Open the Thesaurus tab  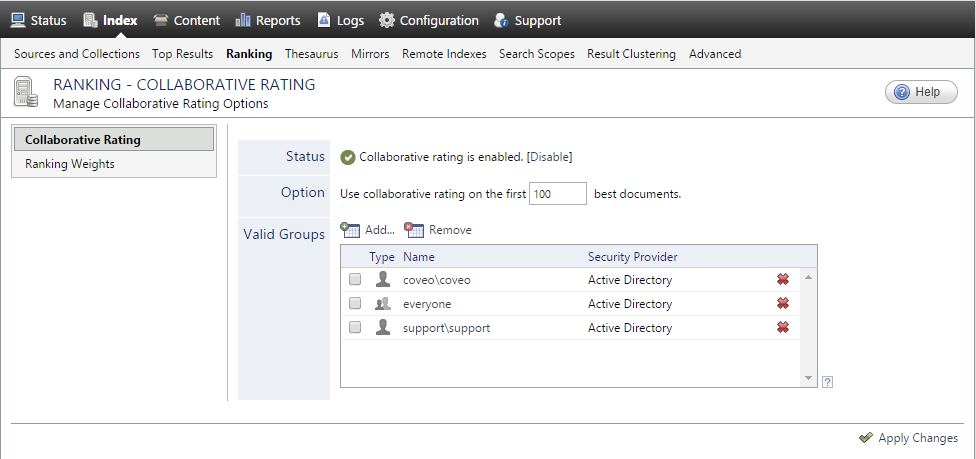[311, 54]
